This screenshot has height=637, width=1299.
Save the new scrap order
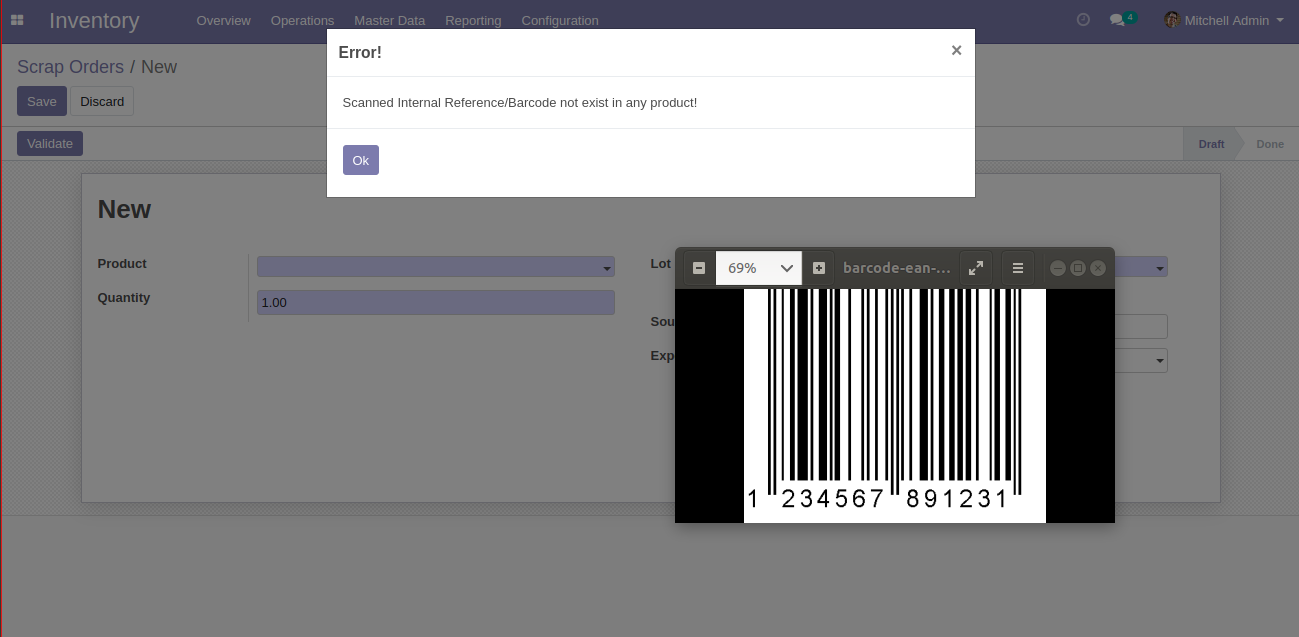click(42, 101)
